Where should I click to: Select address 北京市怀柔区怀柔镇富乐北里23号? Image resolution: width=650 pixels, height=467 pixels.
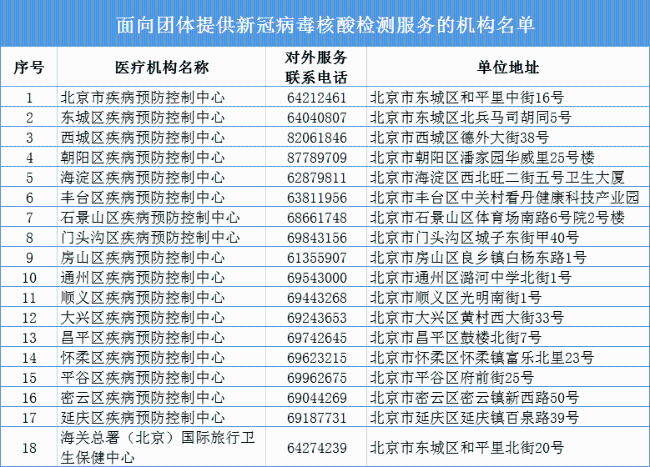[482, 358]
